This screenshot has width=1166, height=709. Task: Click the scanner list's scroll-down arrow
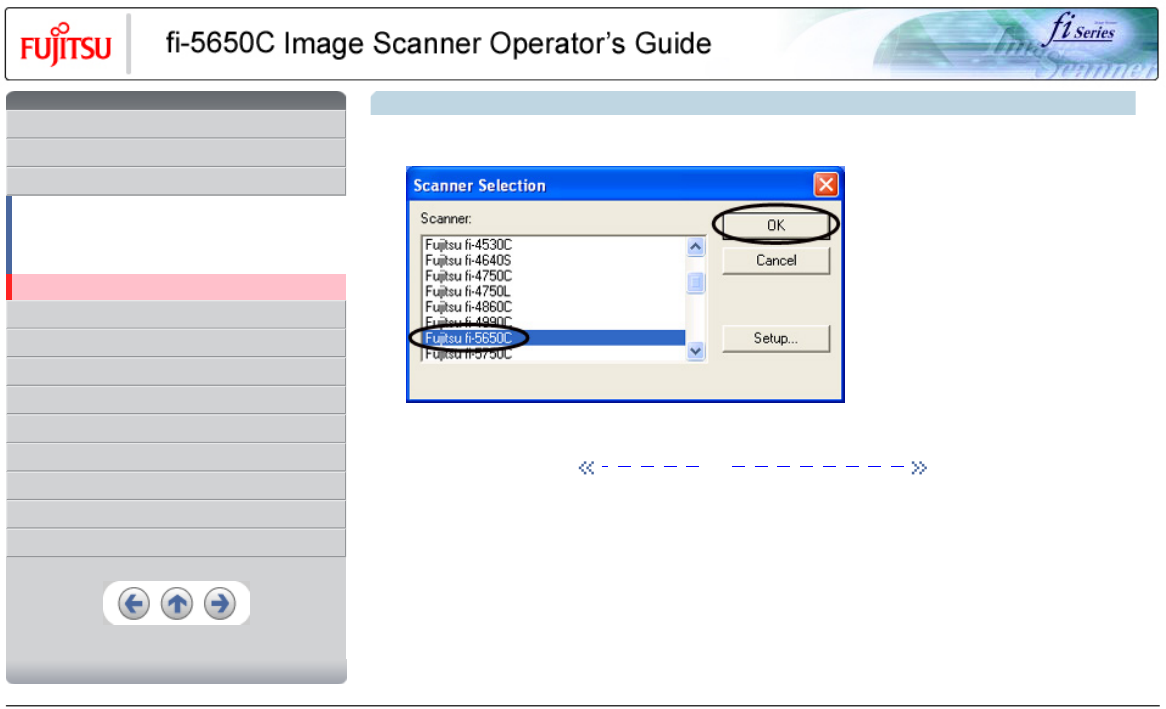(x=695, y=351)
